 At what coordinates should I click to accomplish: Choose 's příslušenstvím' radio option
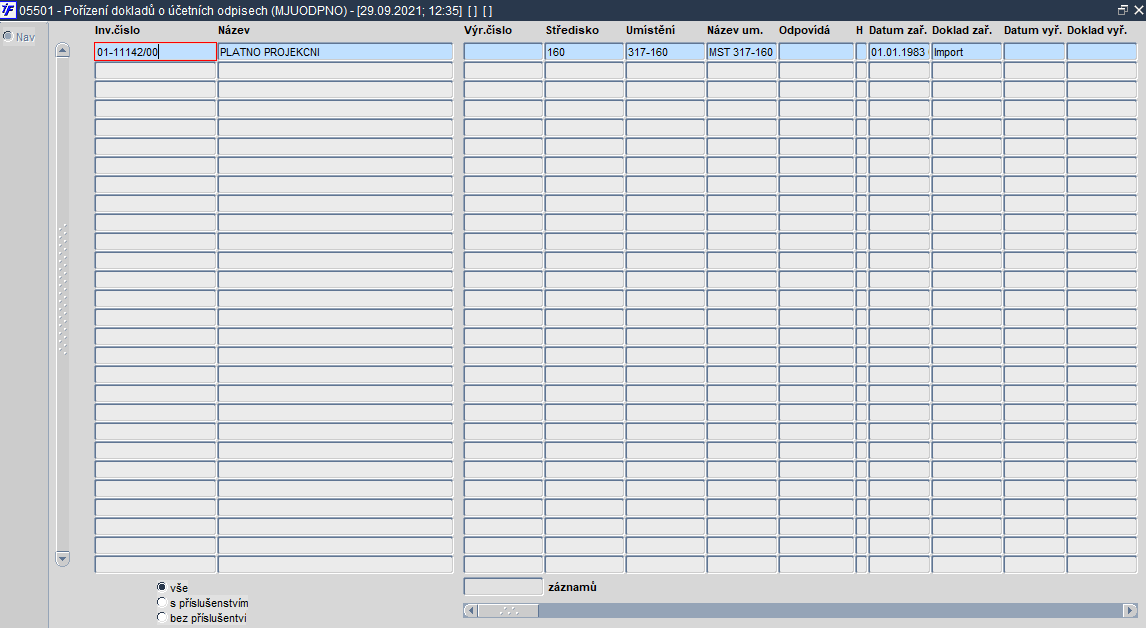162,602
